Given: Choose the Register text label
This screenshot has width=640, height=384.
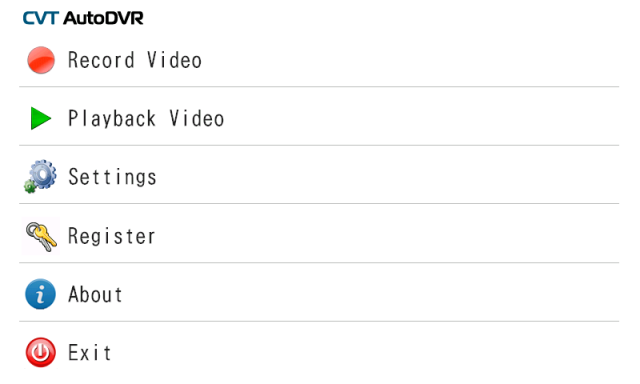Looking at the screenshot, I should click(x=111, y=236).
